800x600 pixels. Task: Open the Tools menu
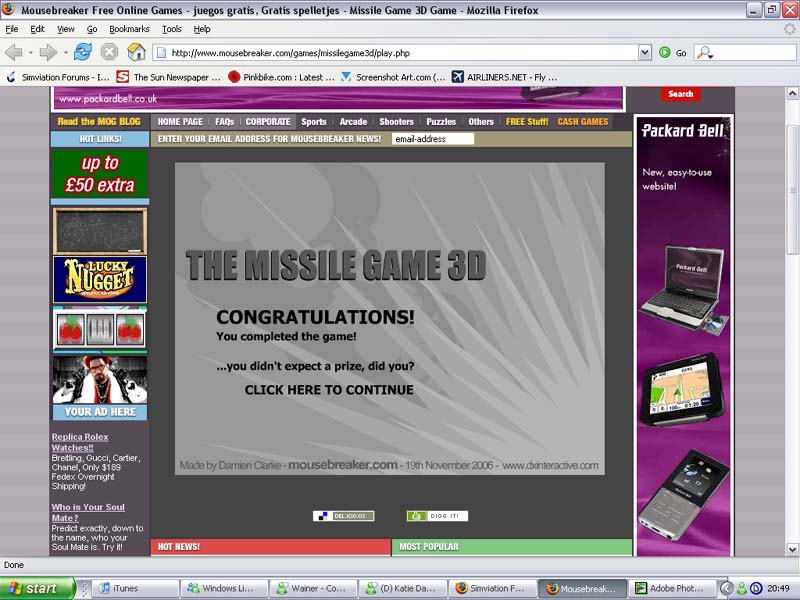click(x=171, y=29)
